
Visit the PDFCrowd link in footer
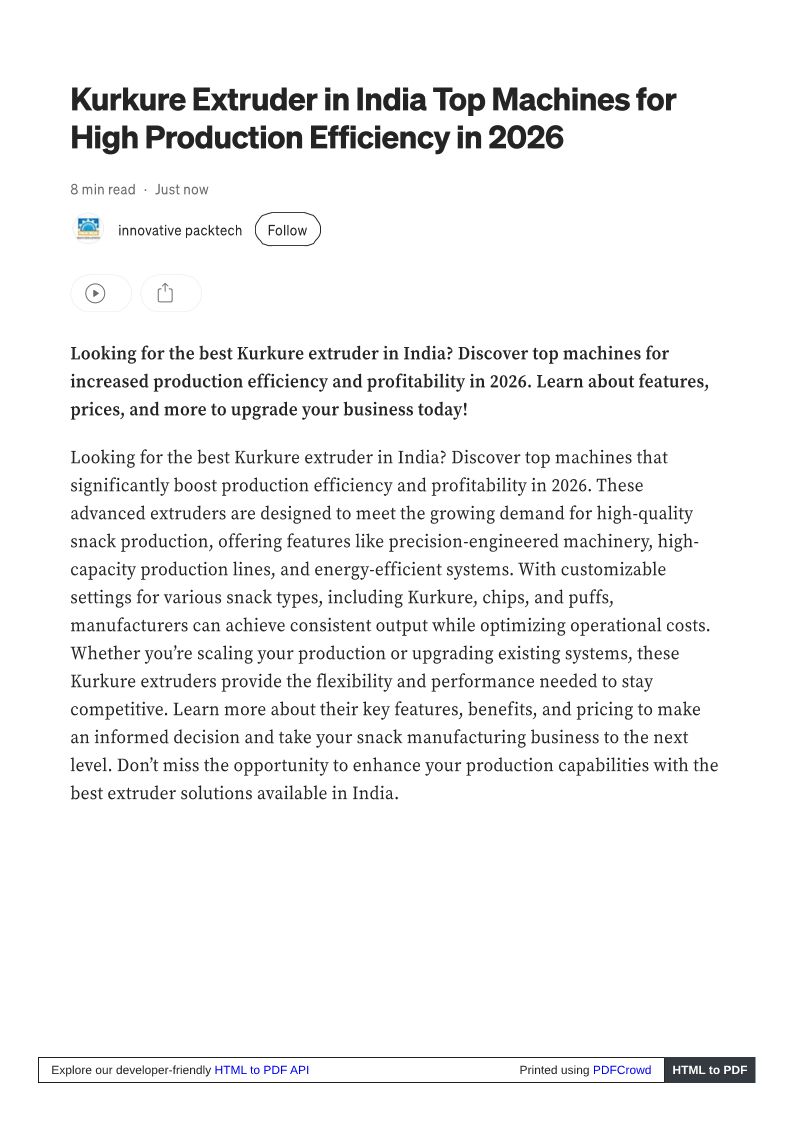[621, 1070]
